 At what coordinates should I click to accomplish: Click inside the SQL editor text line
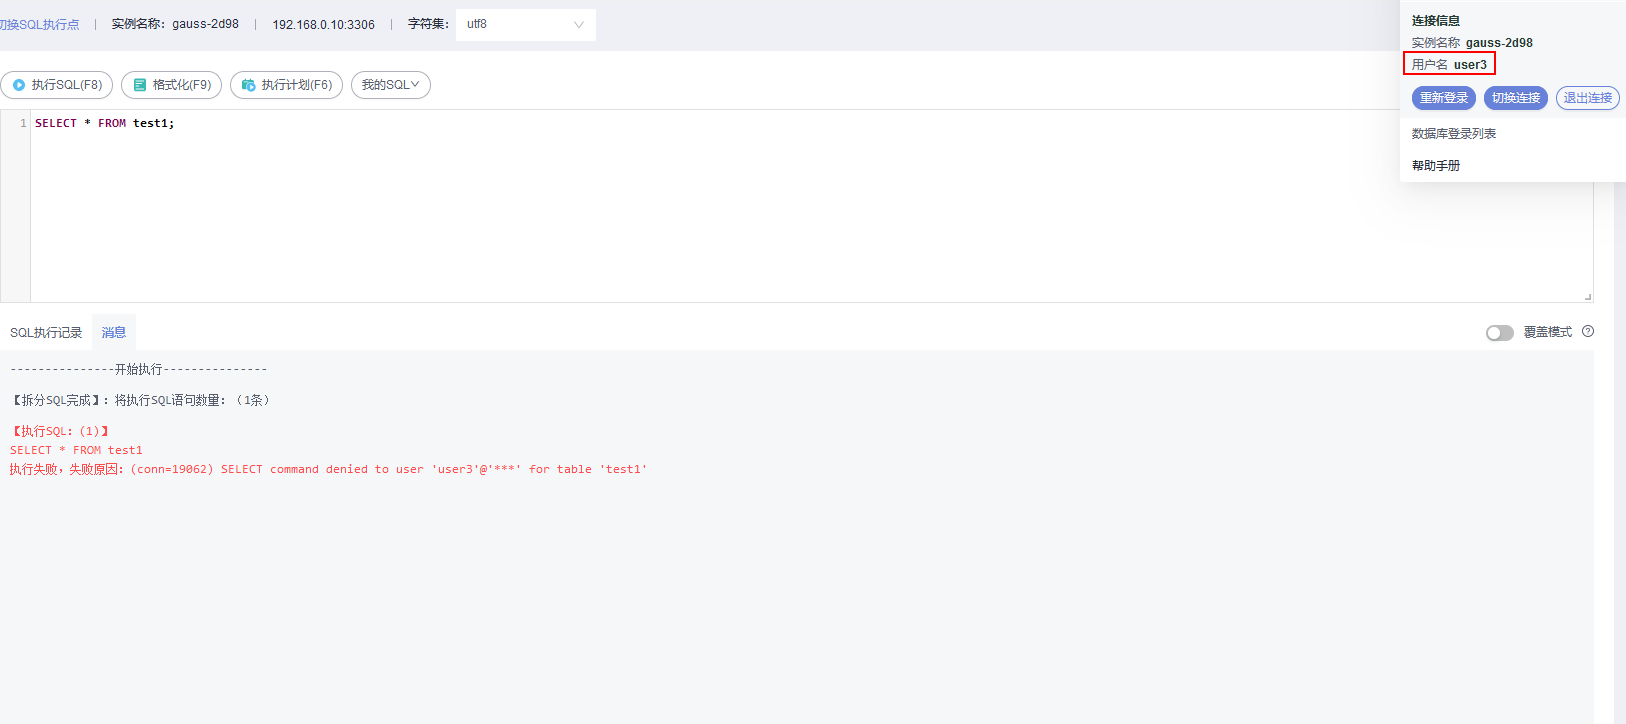105,123
